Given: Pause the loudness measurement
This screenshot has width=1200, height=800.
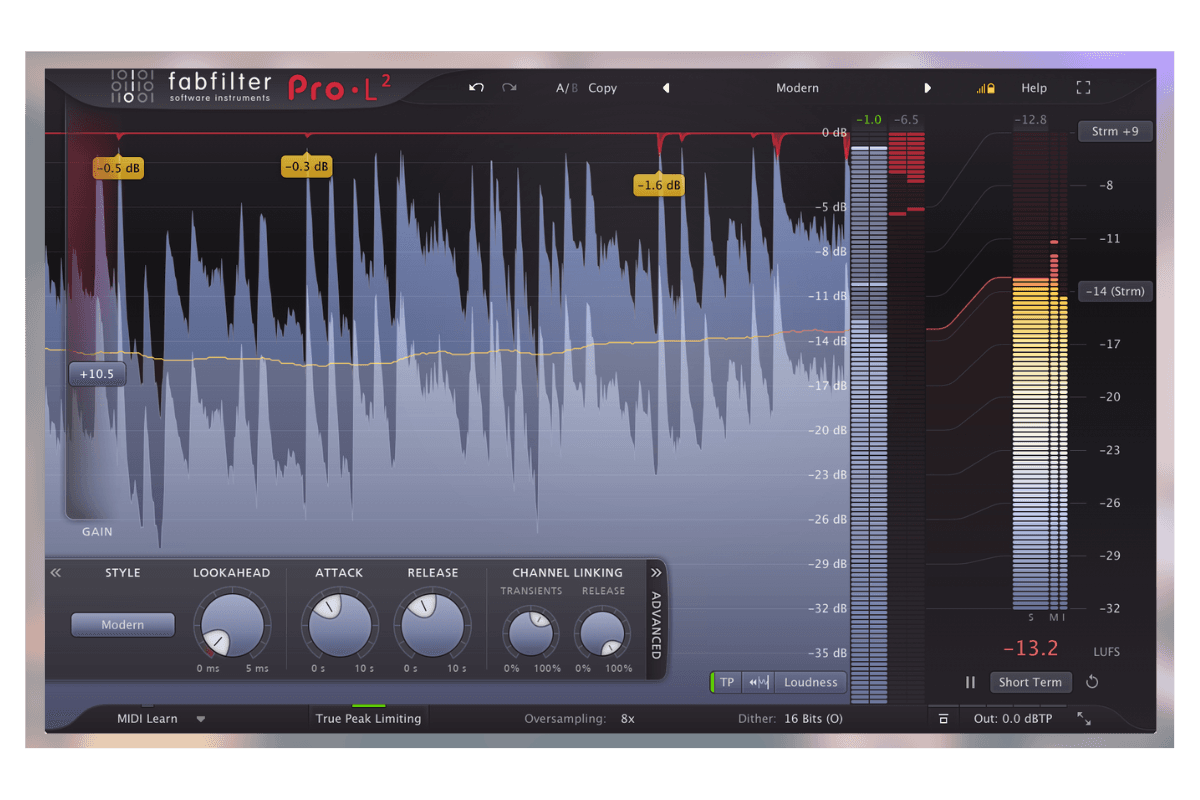Looking at the screenshot, I should click(970, 683).
